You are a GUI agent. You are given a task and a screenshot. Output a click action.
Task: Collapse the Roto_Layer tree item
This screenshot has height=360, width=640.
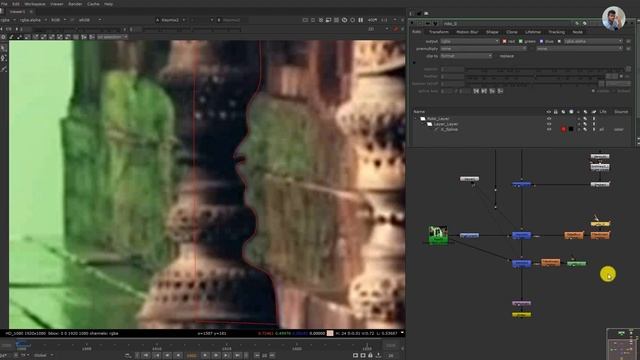[417, 119]
